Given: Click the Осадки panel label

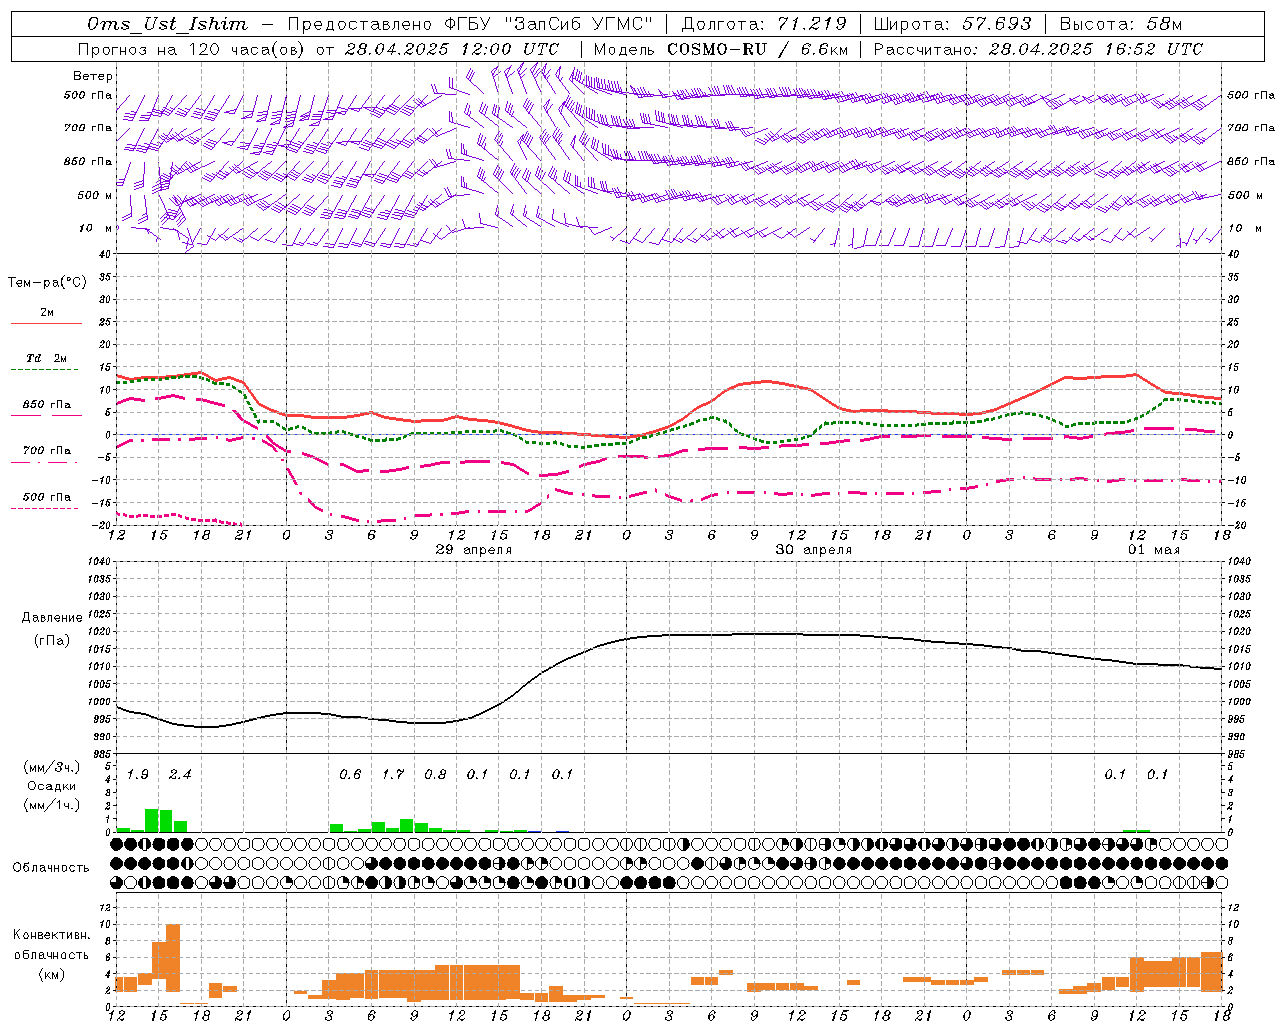Looking at the screenshot, I should pyautogui.click(x=52, y=786).
